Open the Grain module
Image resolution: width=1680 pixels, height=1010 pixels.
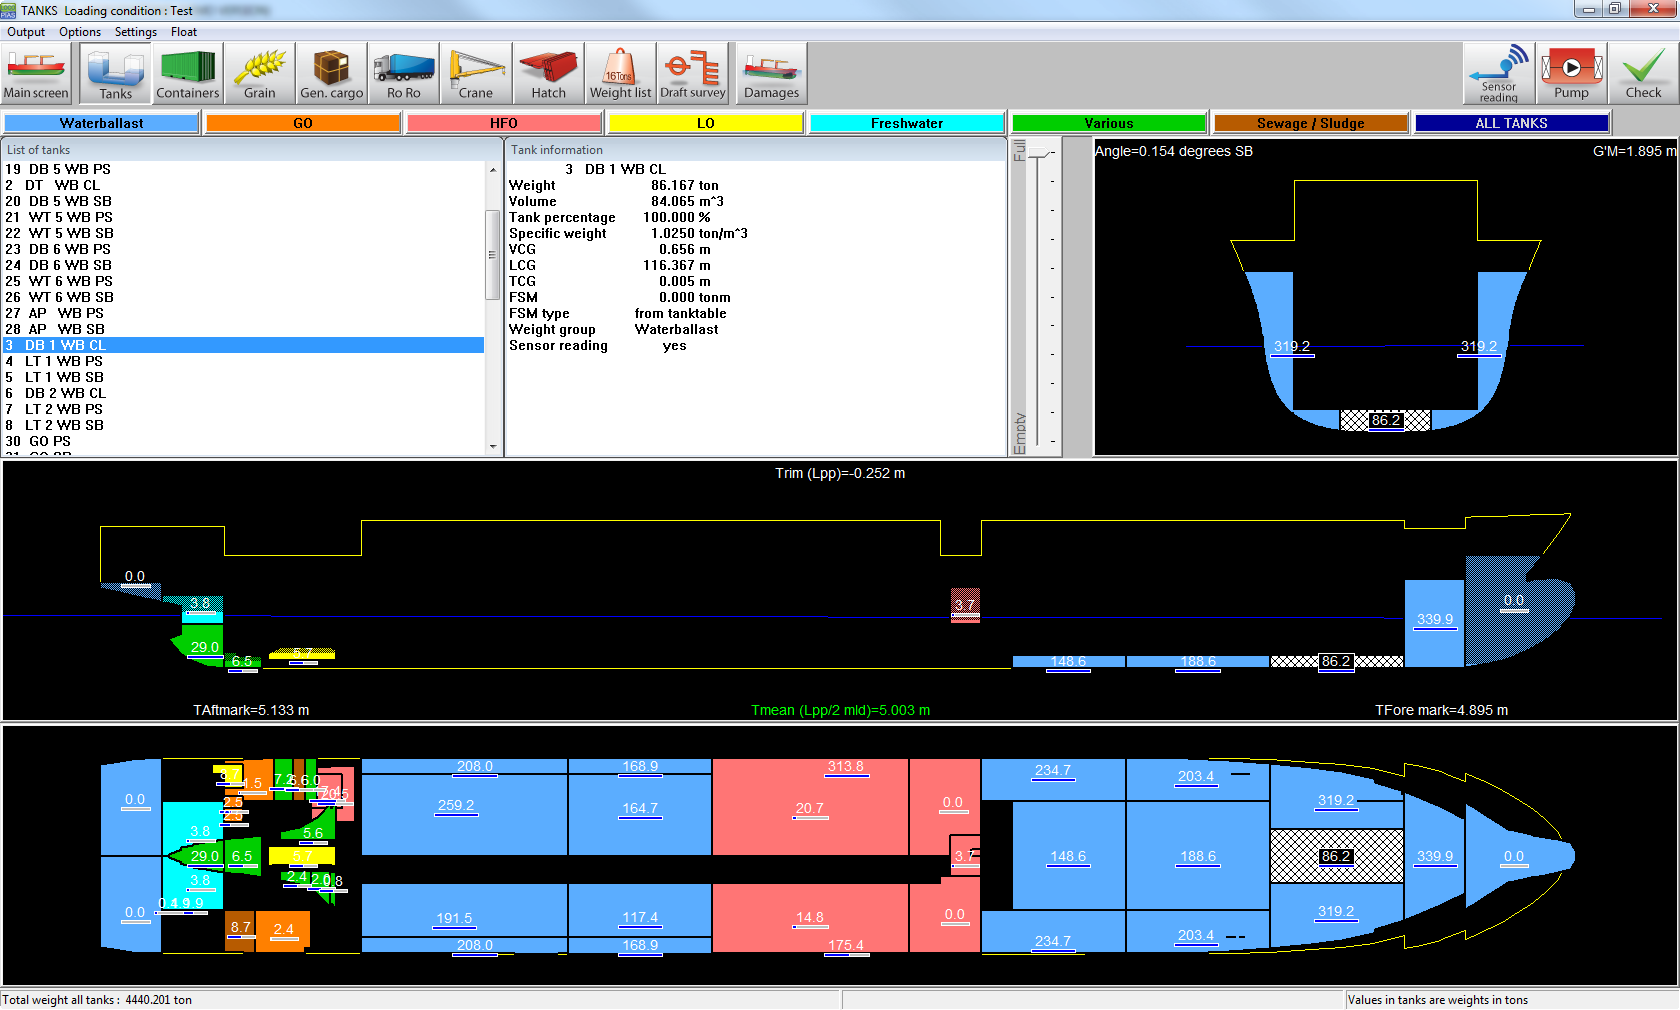pyautogui.click(x=260, y=73)
